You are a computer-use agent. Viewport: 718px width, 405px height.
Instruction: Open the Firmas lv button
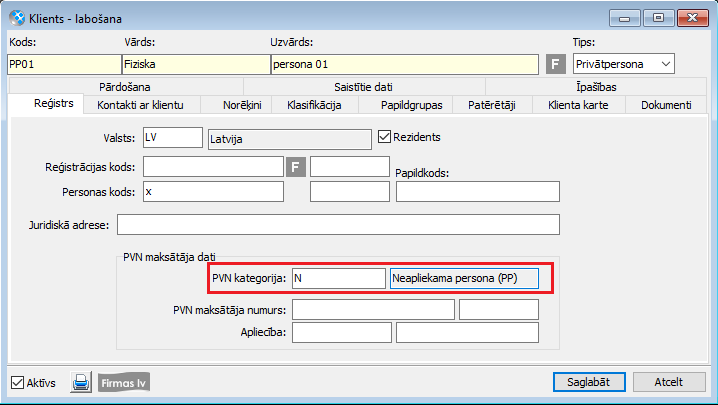[124, 383]
